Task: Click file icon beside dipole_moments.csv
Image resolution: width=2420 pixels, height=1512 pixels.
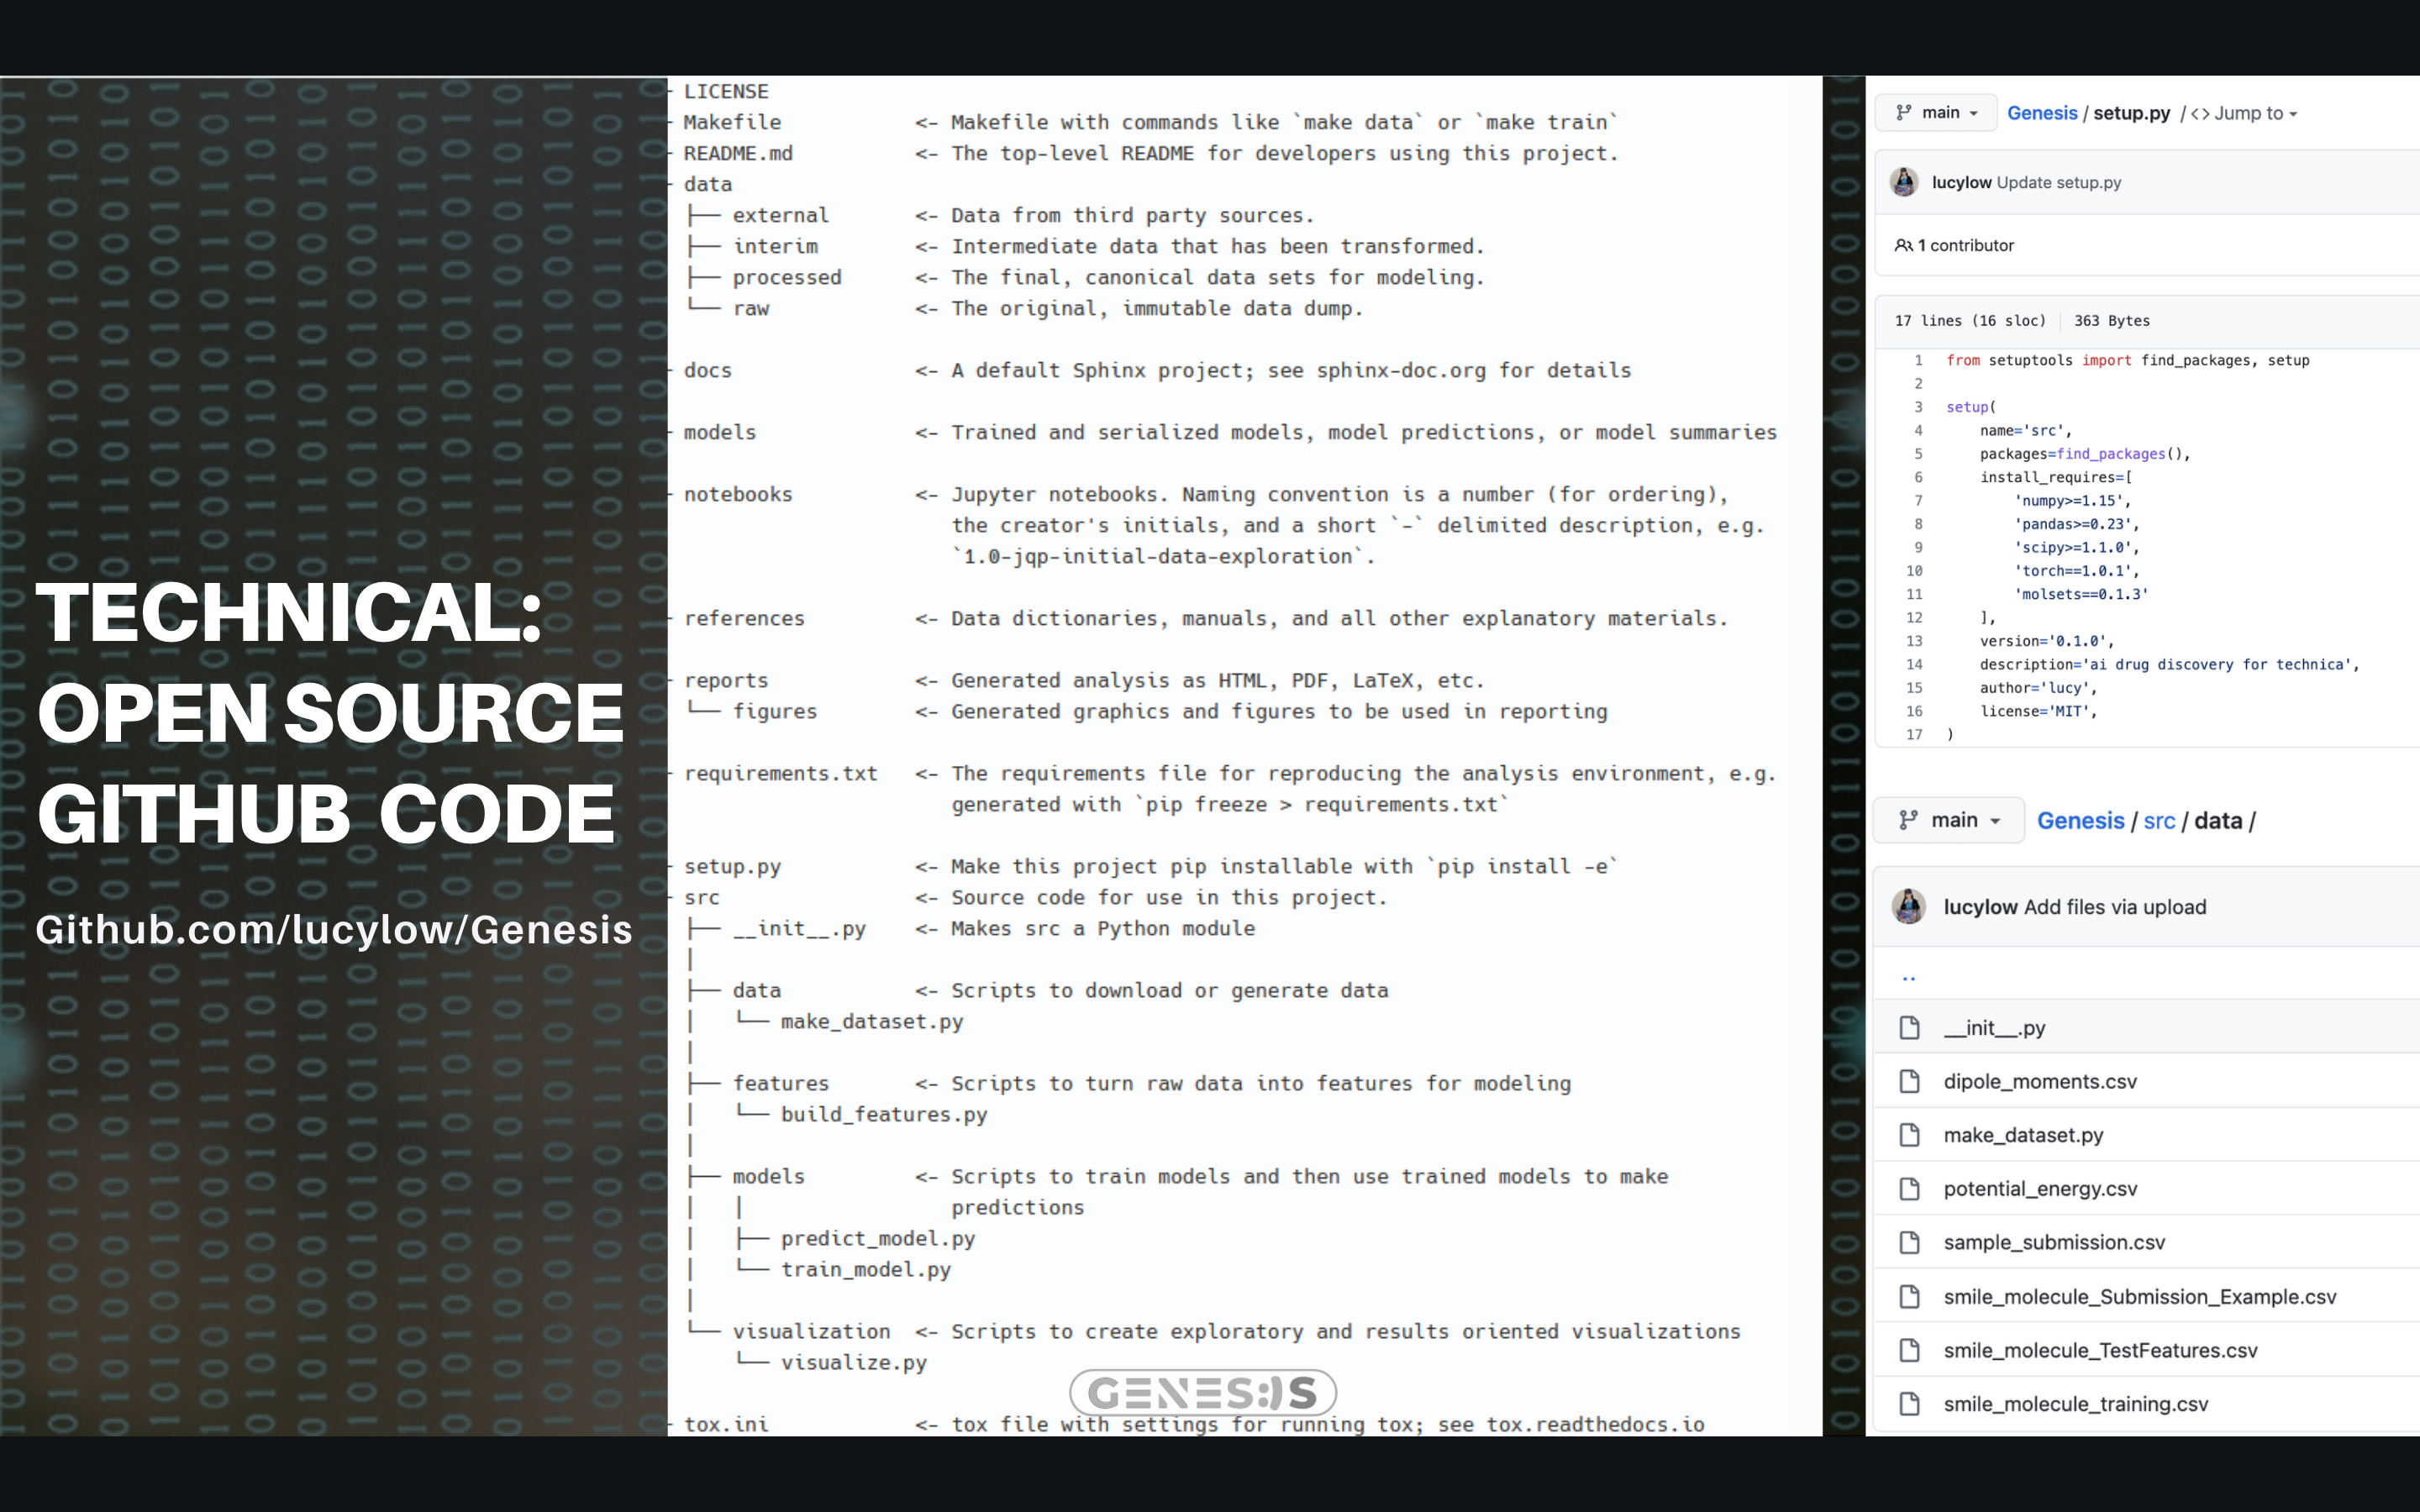Action: [x=1909, y=1081]
